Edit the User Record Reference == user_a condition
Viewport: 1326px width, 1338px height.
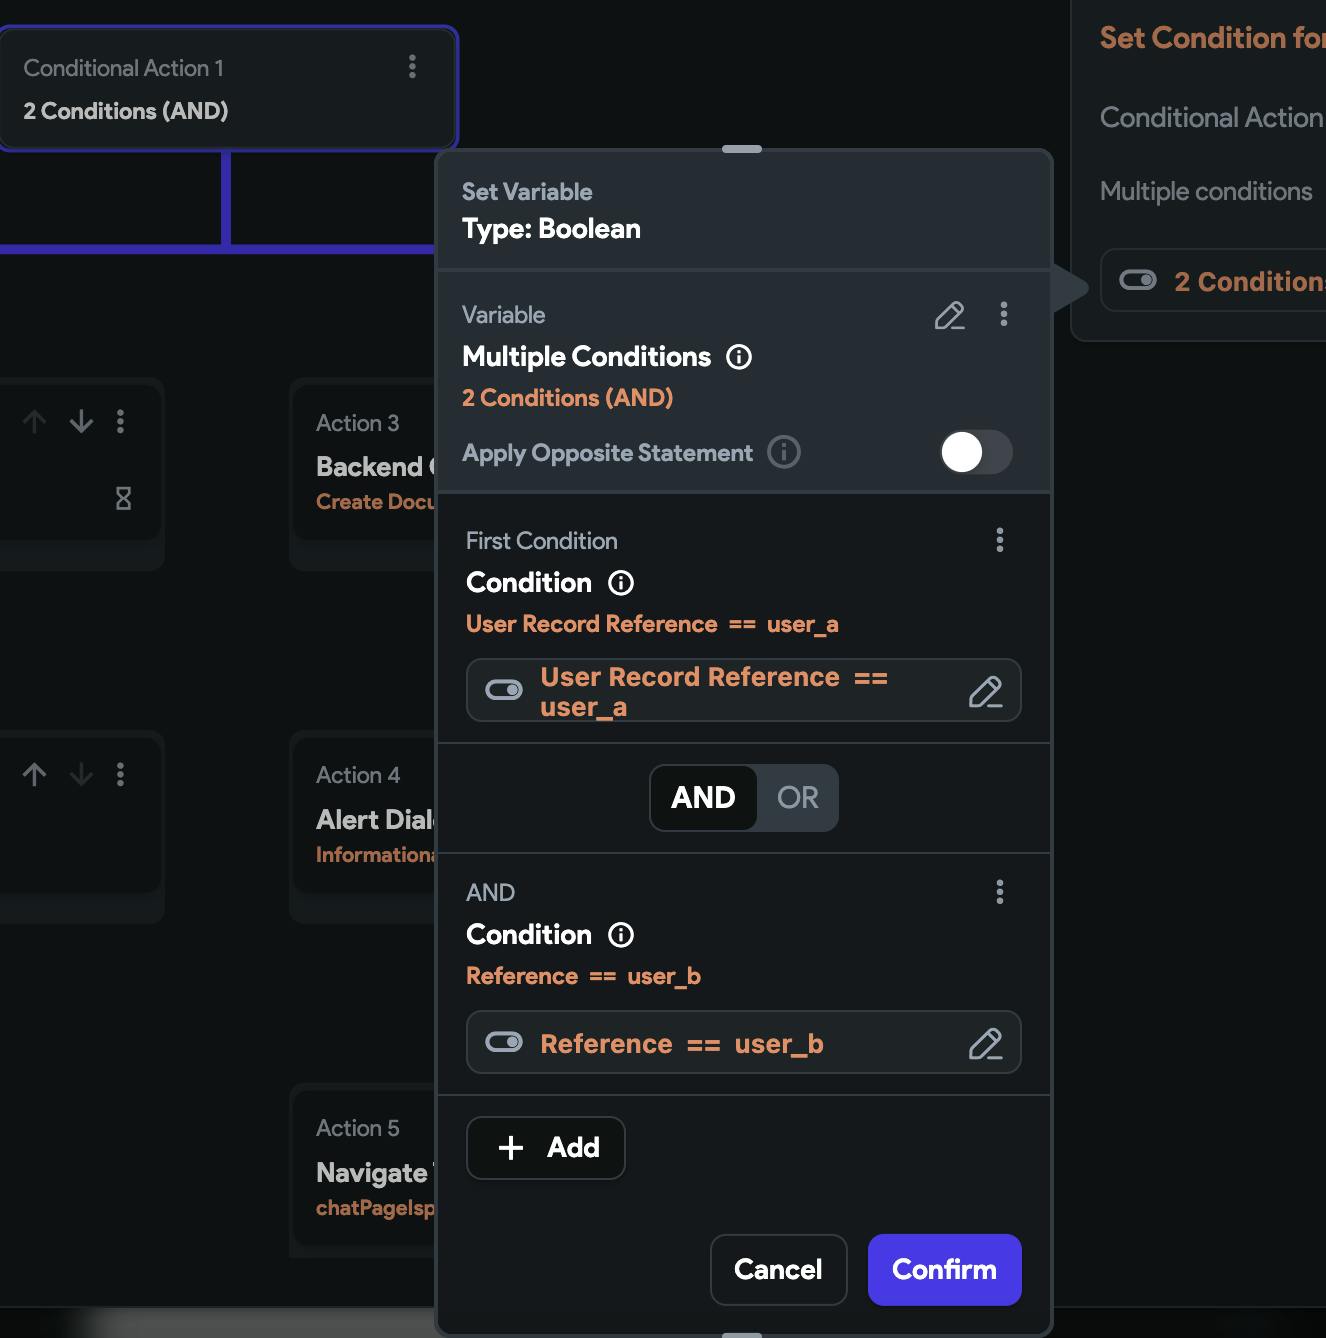click(x=985, y=691)
